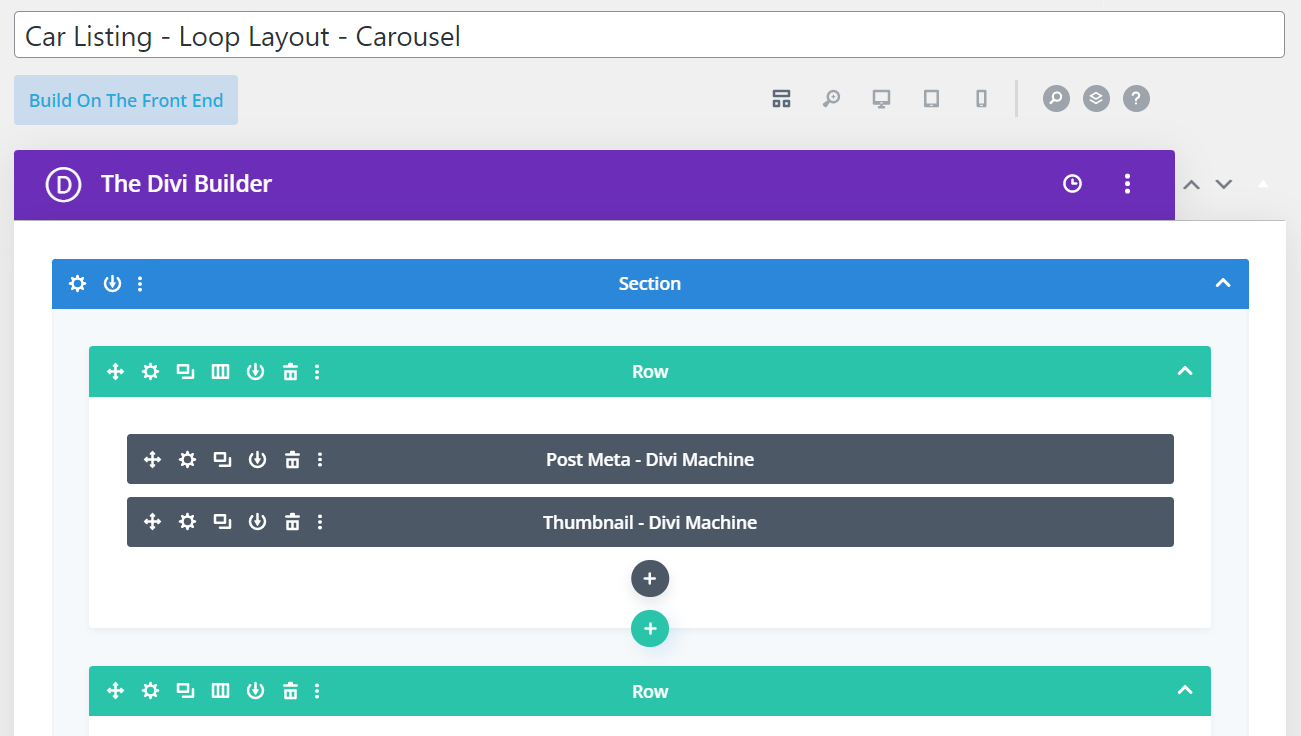Screen dimensions: 1301x736
Task: Open Section settings gear
Action: click(77, 284)
